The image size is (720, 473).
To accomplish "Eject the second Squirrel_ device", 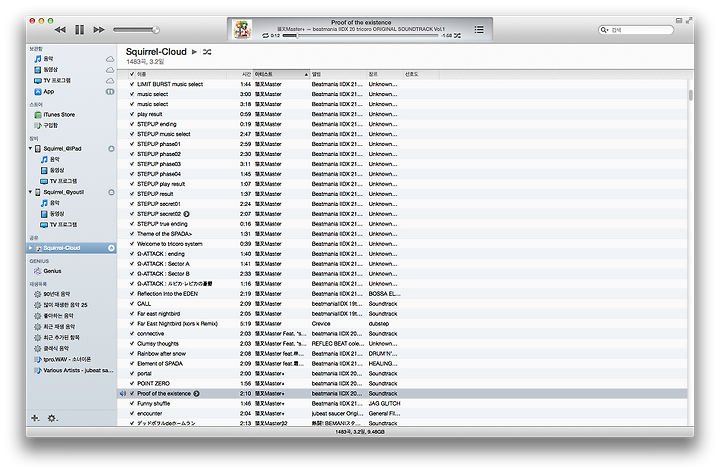I will (111, 192).
